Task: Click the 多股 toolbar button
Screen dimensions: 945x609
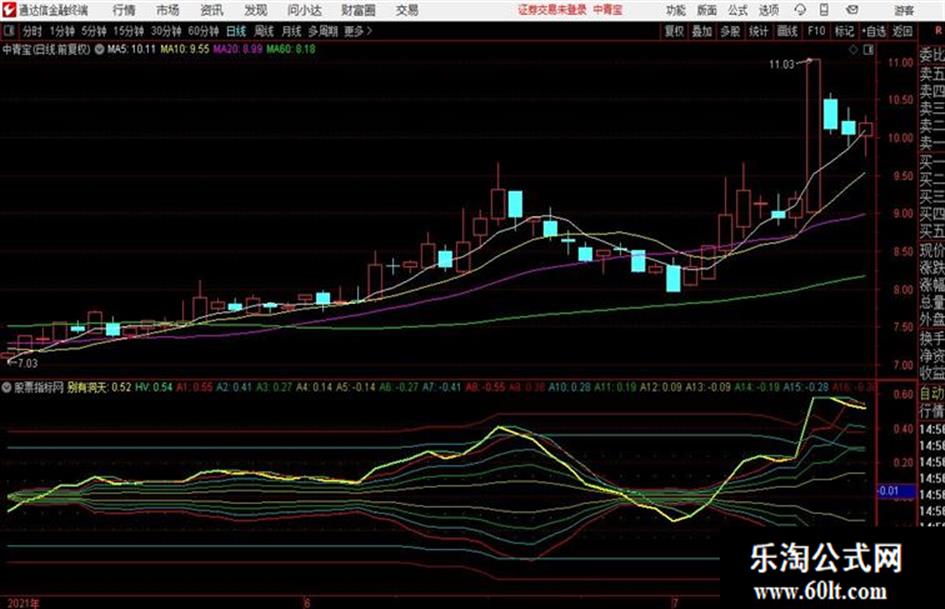Action: pyautogui.click(x=730, y=31)
